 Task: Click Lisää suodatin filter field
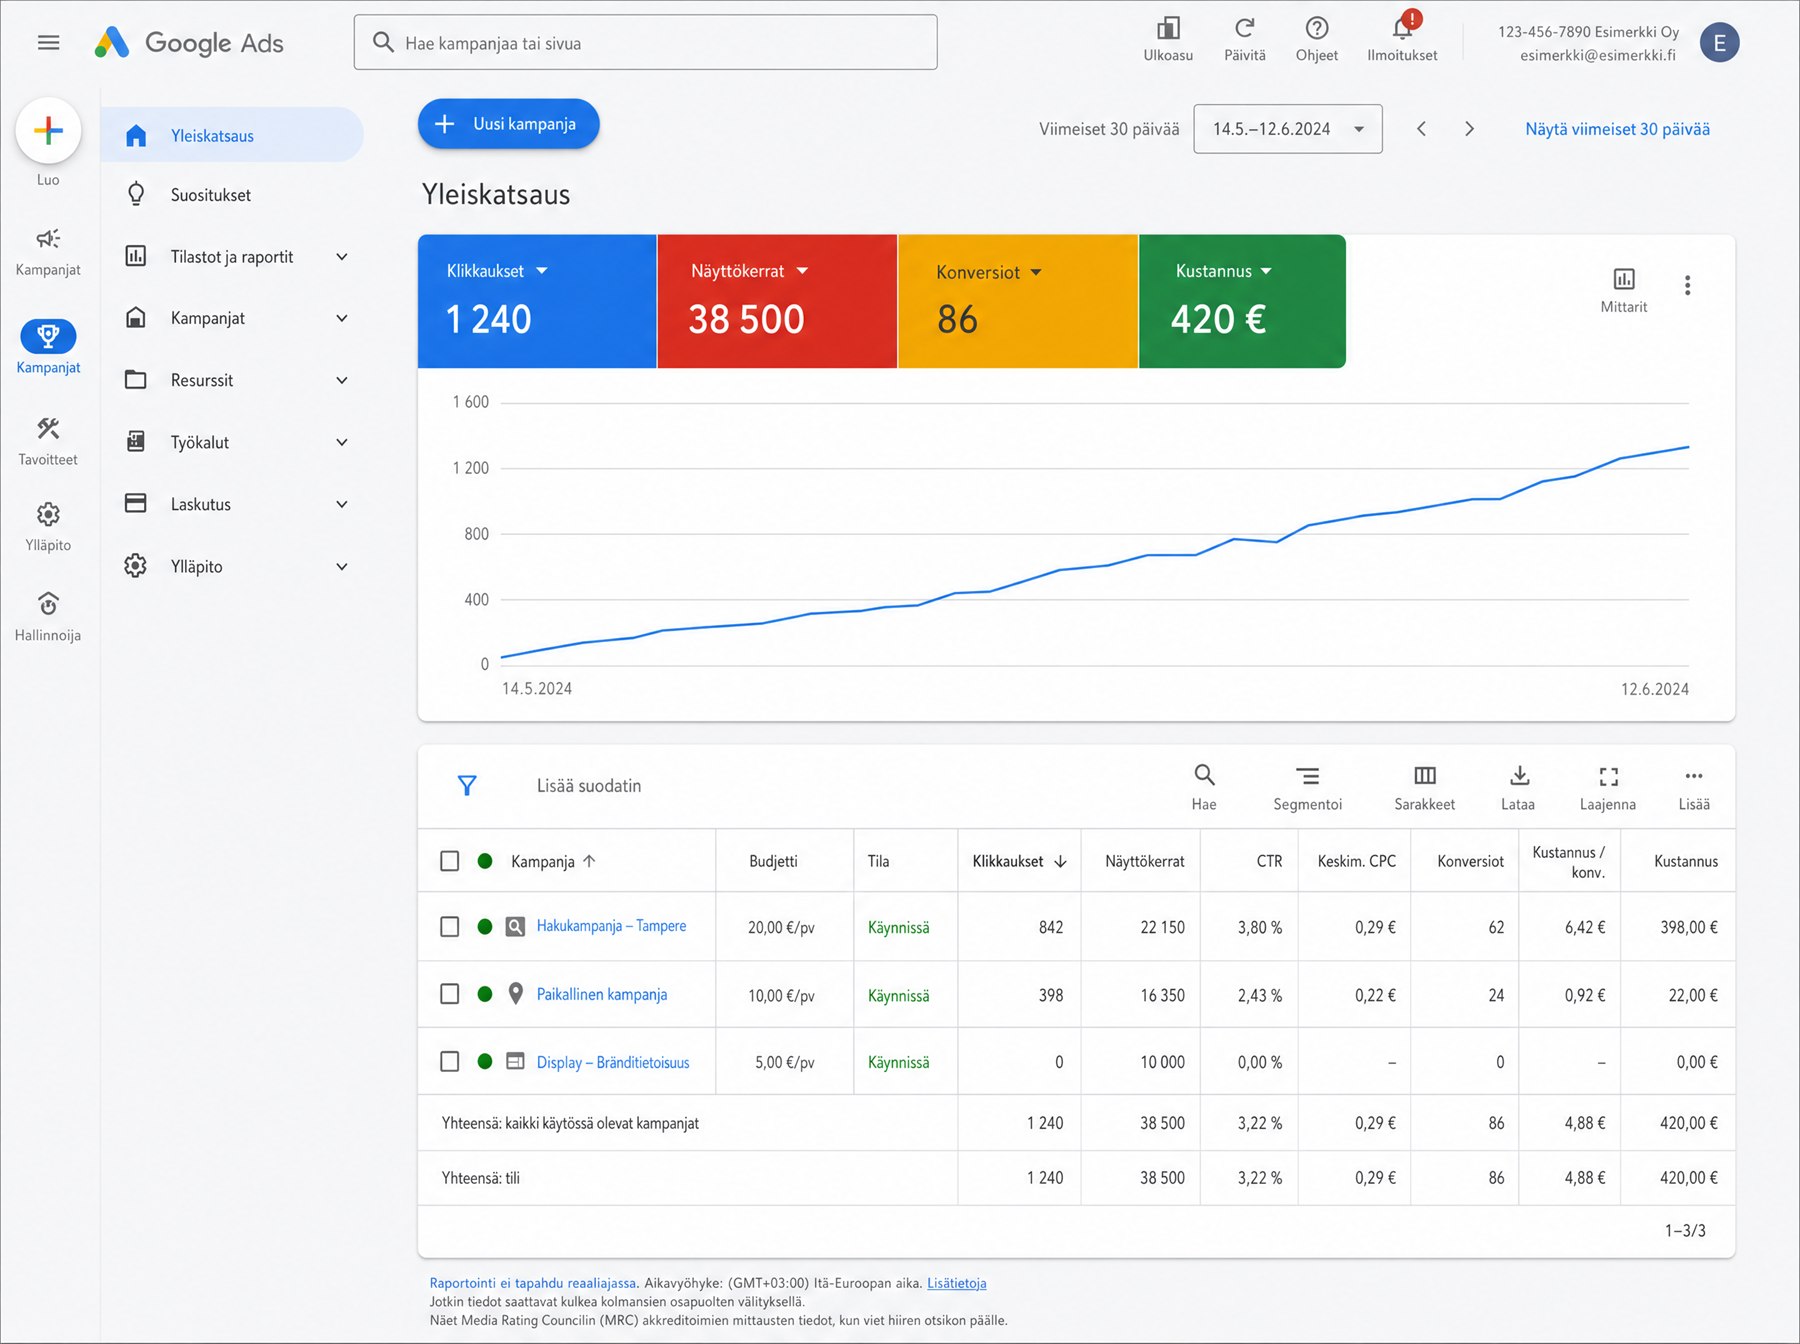tap(589, 786)
